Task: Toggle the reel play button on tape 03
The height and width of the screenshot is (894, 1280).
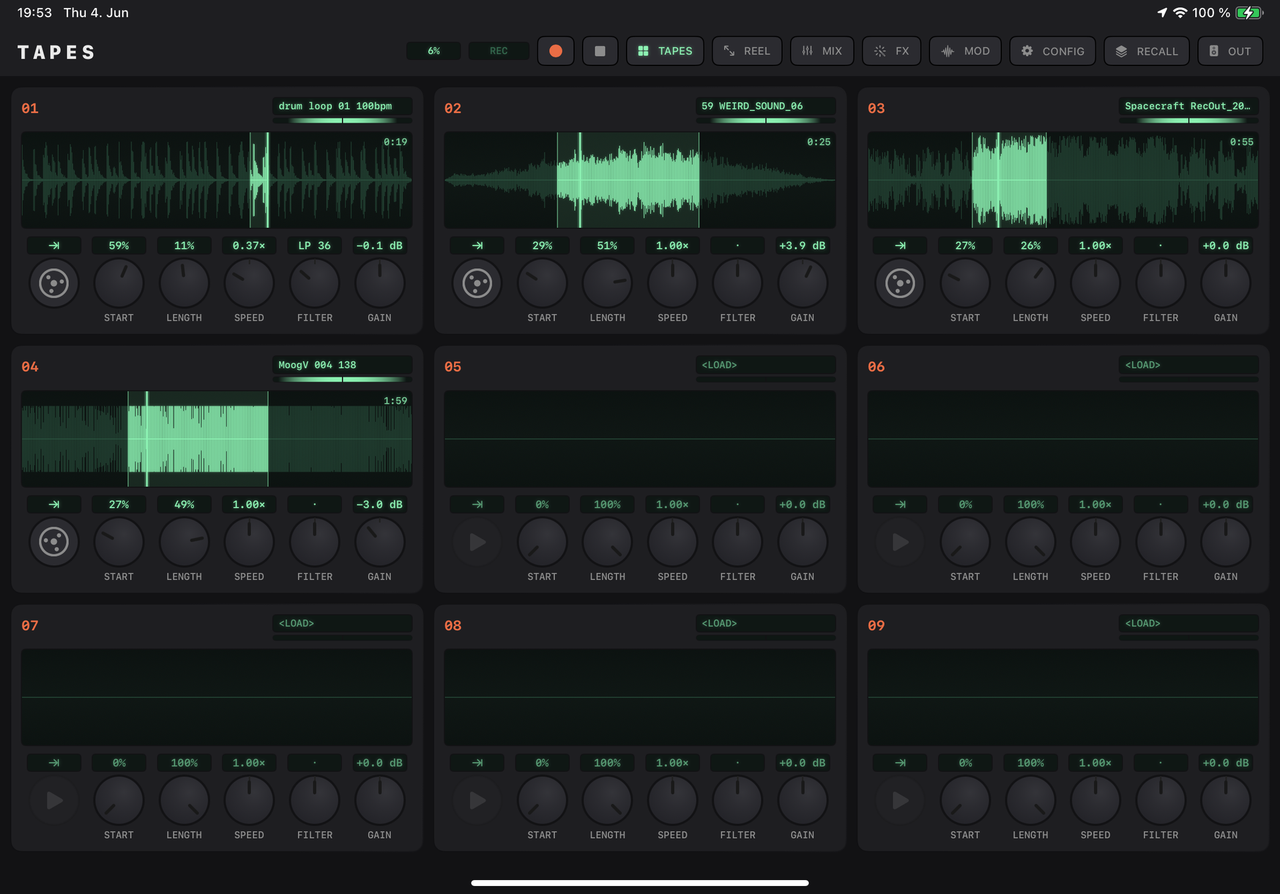Action: (x=900, y=284)
